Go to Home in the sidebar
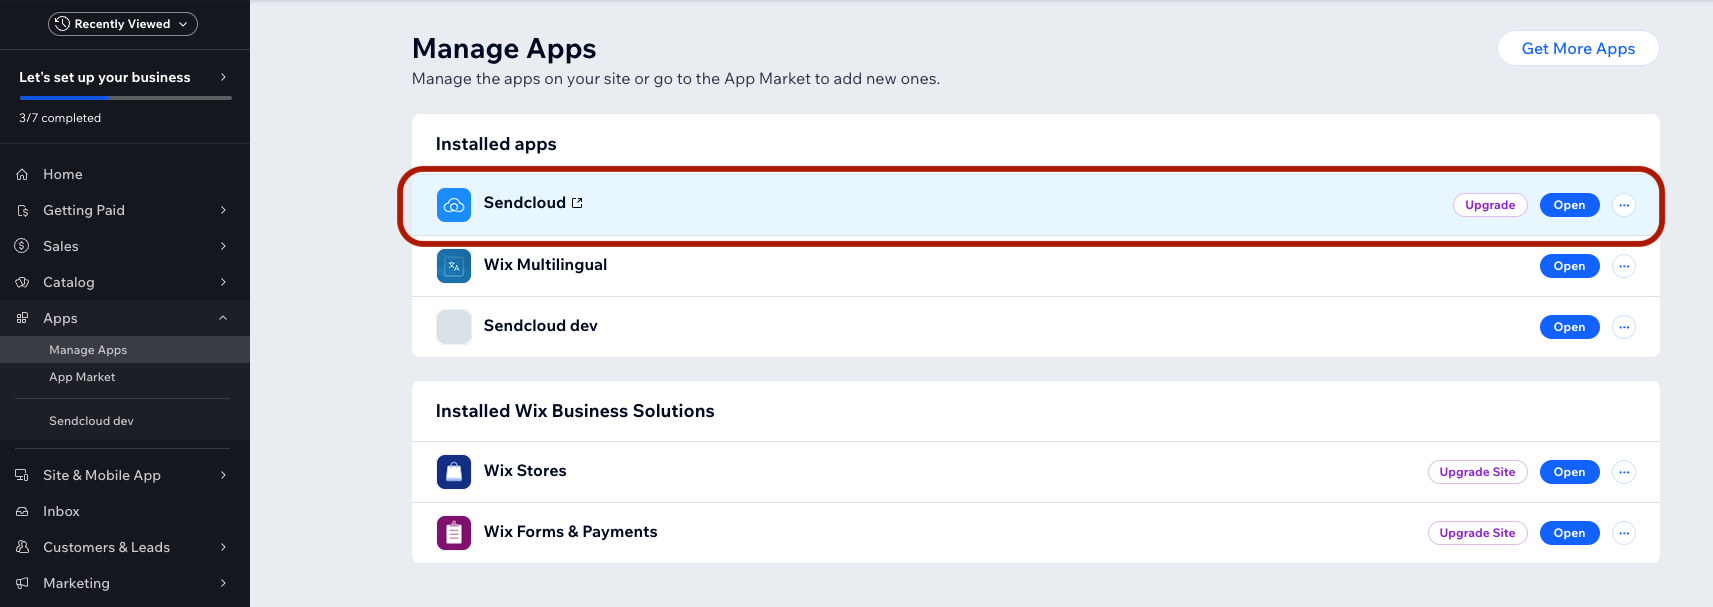Screen dimensions: 1713x607 click(125, 174)
